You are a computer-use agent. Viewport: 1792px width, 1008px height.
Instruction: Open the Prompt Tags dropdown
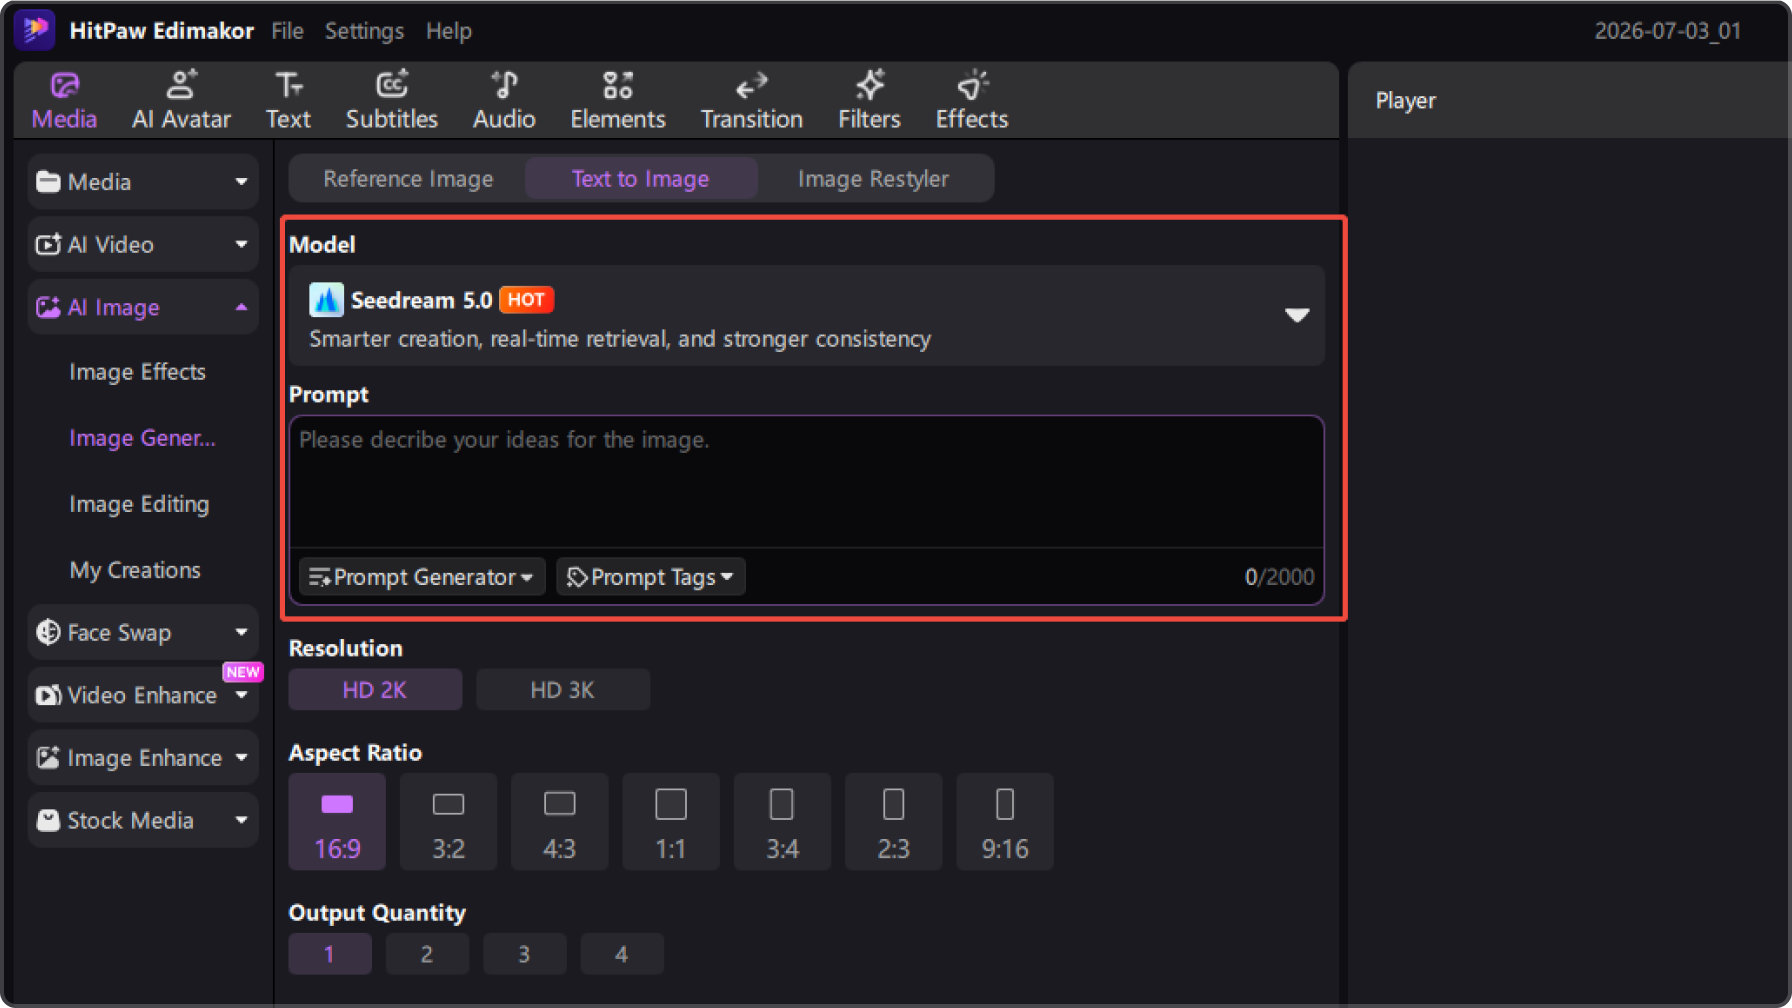(x=651, y=577)
